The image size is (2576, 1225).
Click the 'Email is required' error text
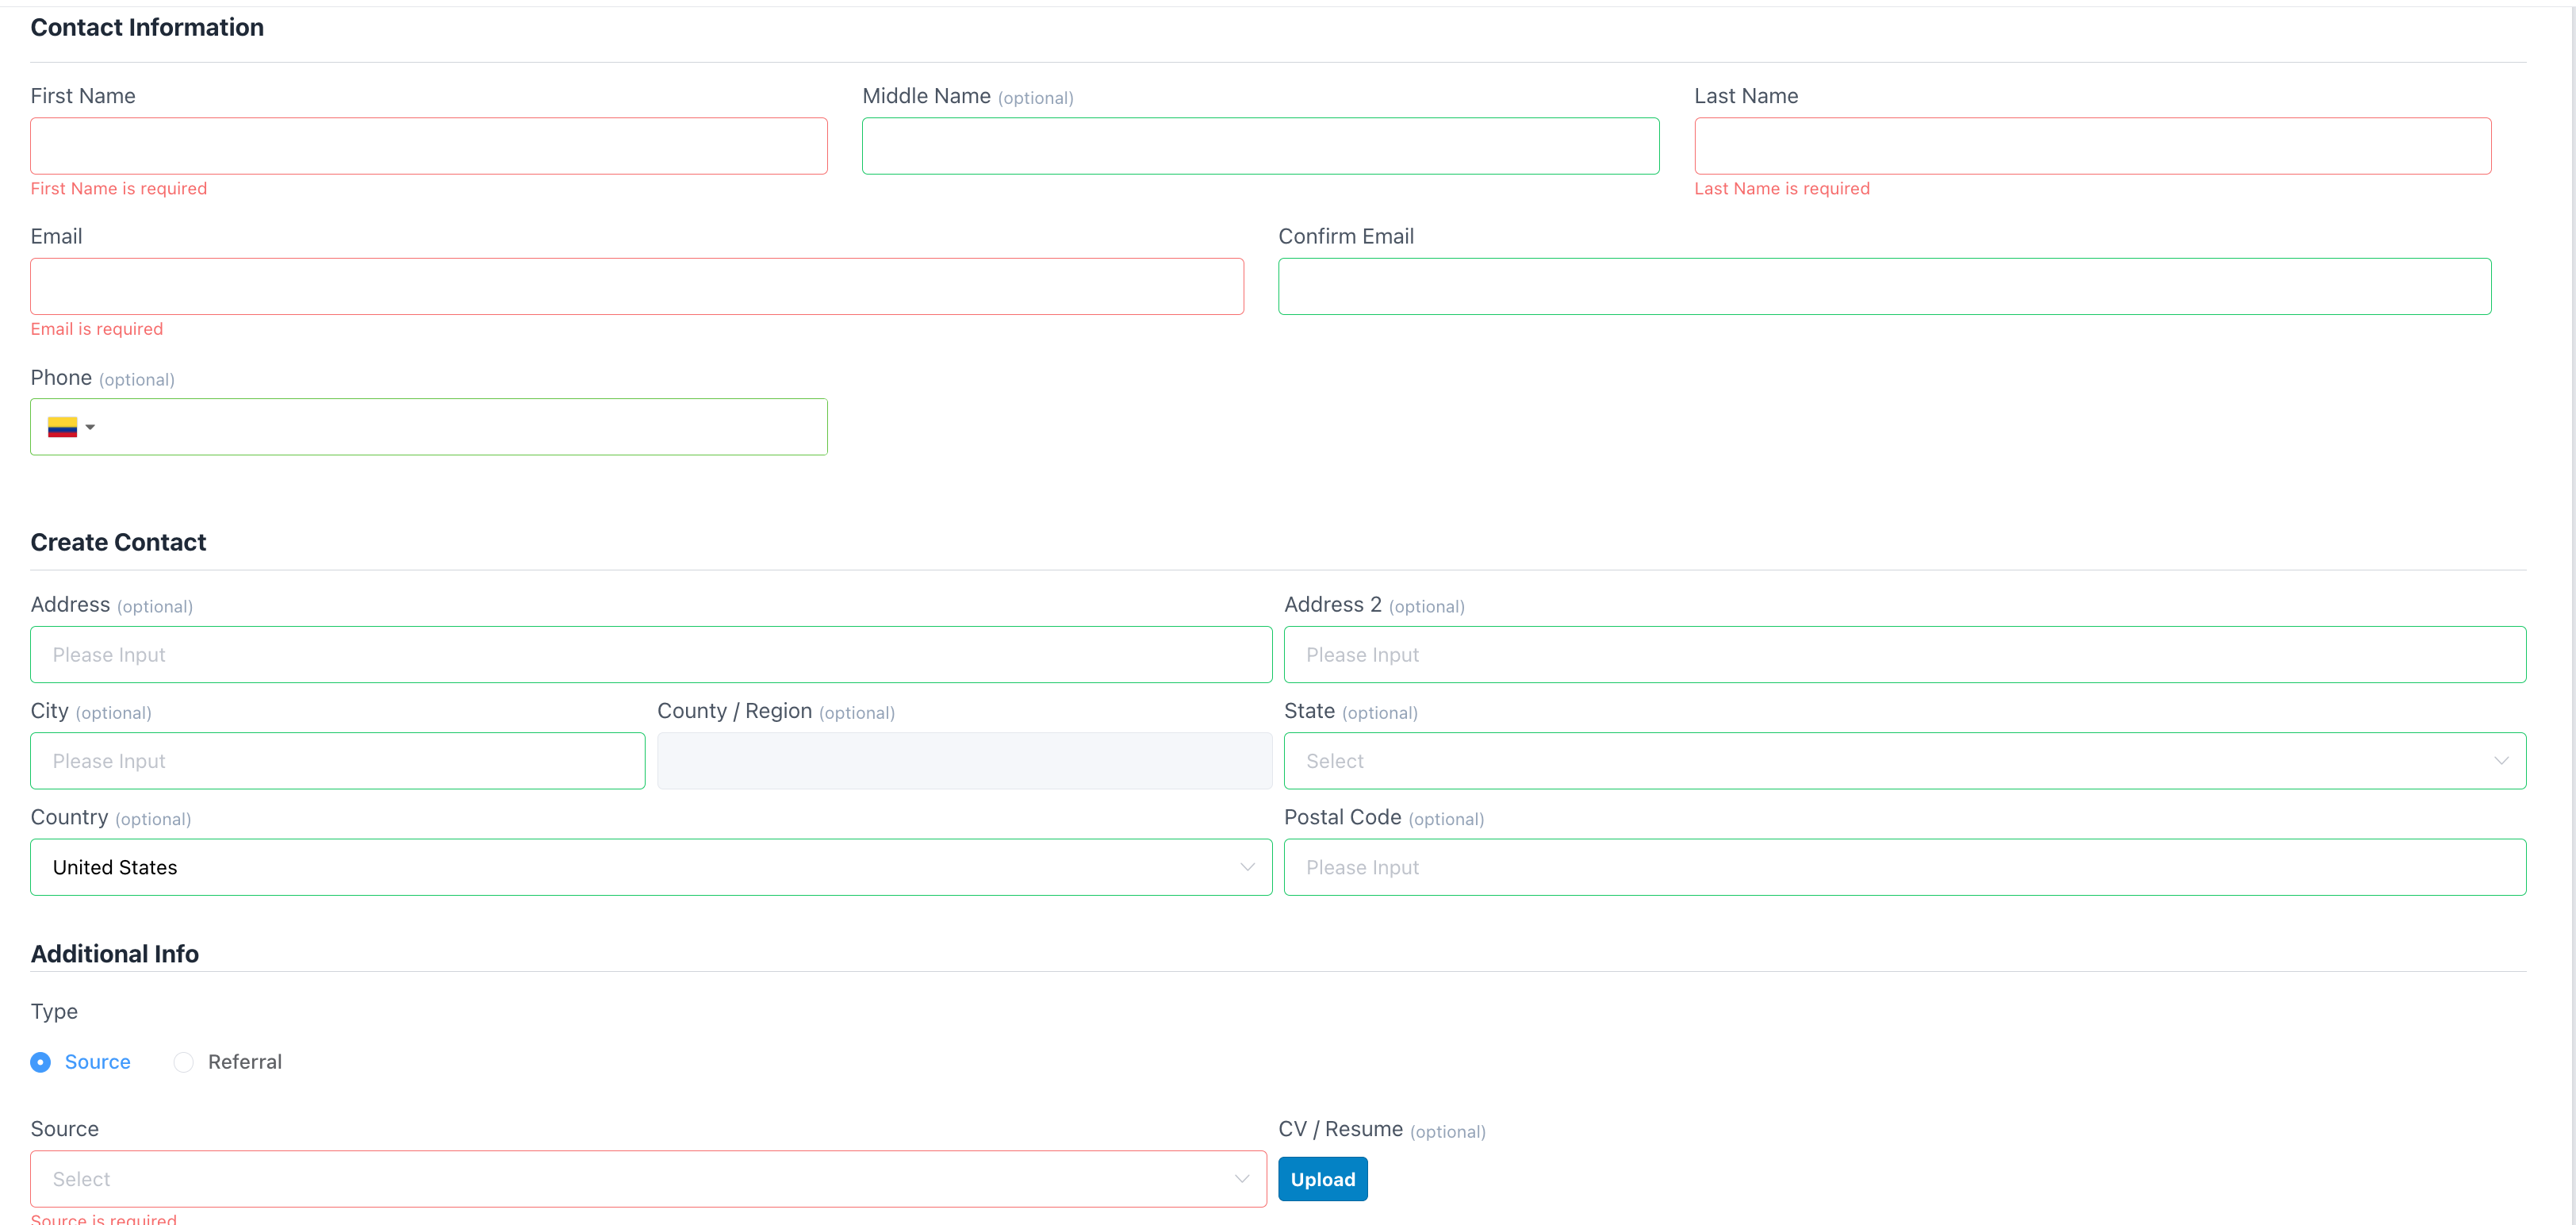(97, 329)
